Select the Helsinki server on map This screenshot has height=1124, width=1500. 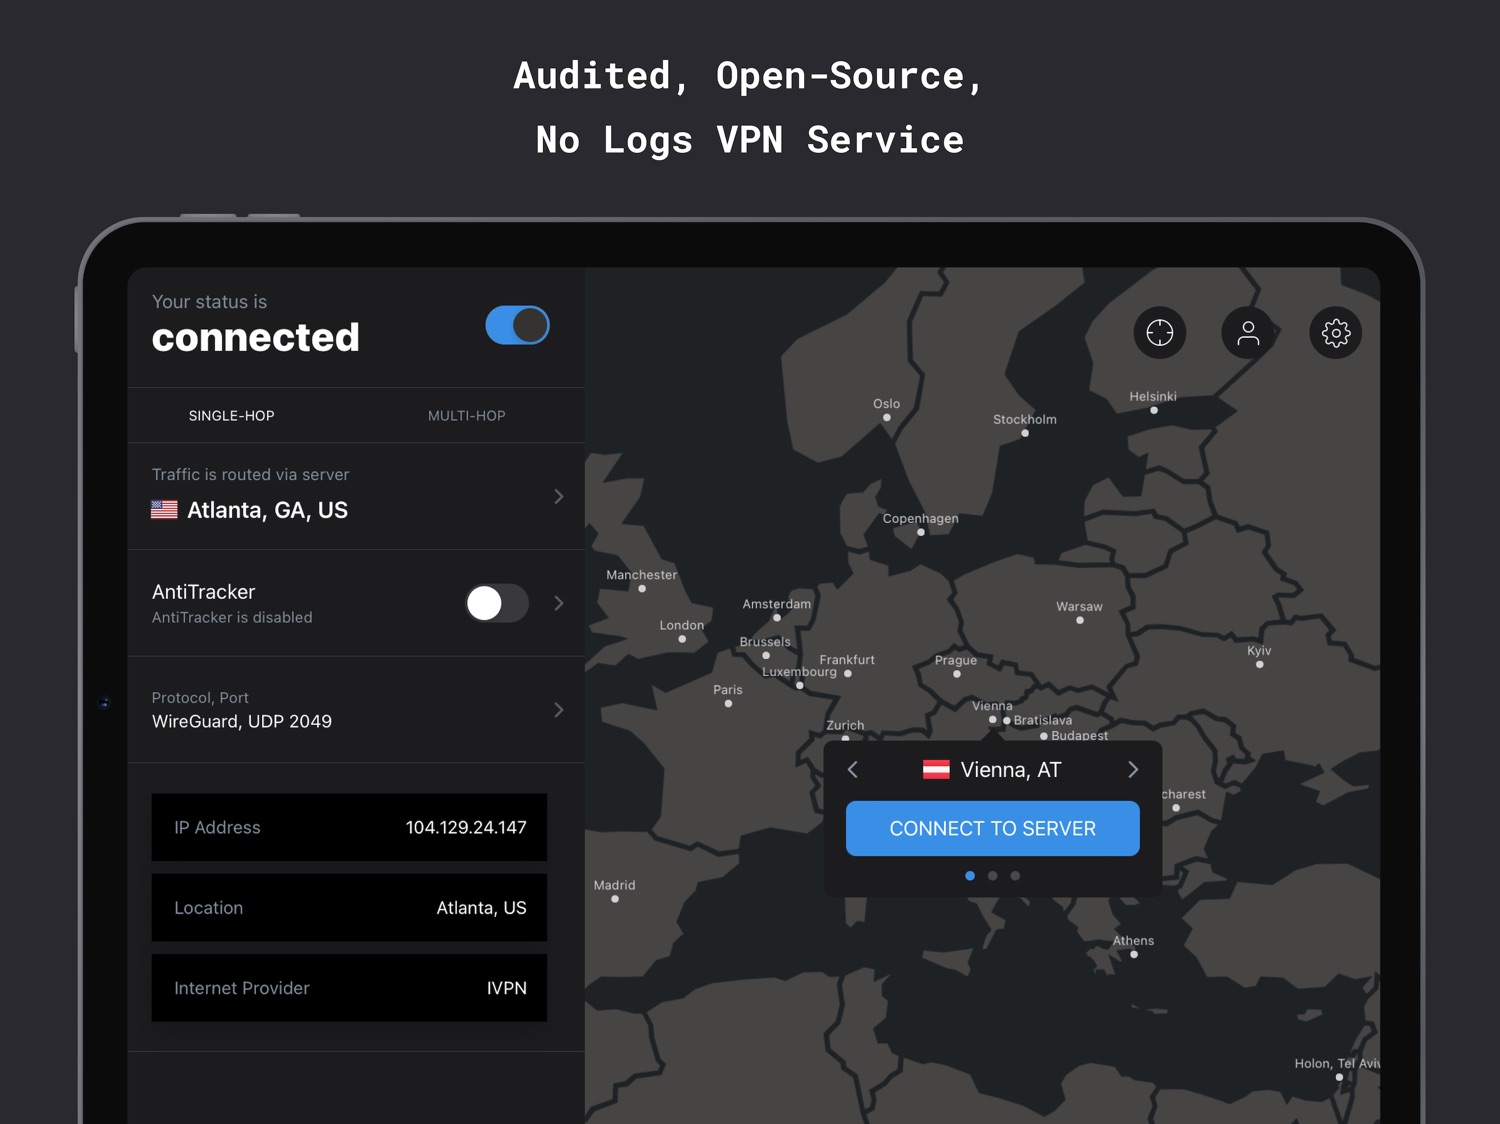(1154, 410)
